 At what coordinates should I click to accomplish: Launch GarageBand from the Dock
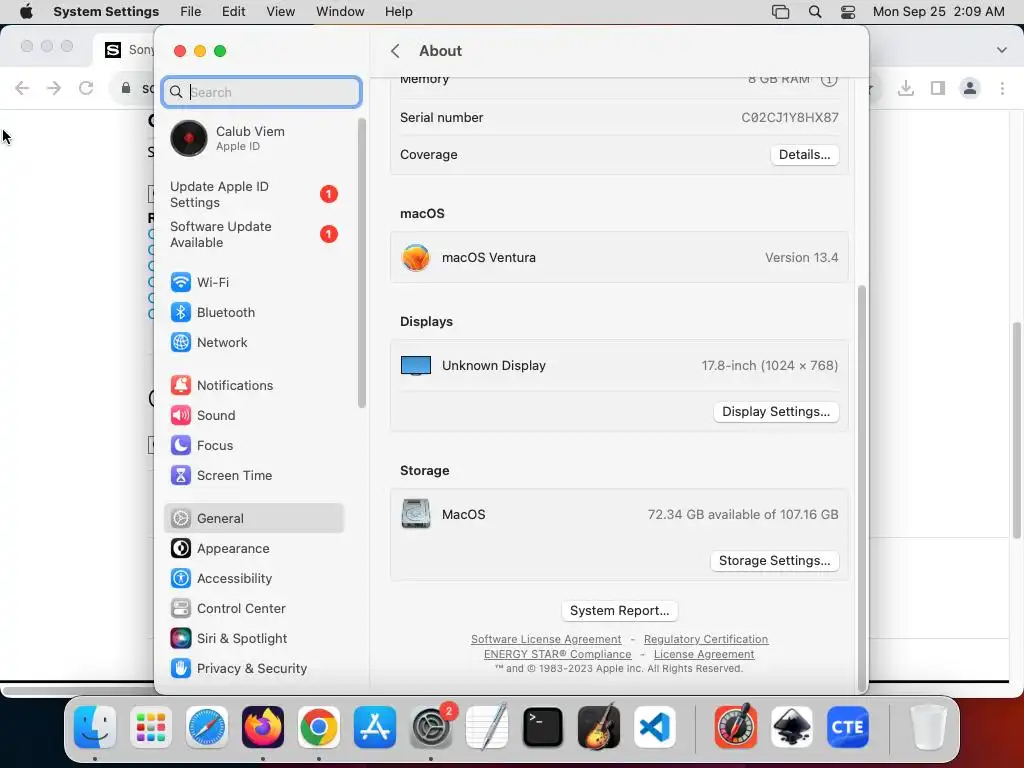click(599, 727)
